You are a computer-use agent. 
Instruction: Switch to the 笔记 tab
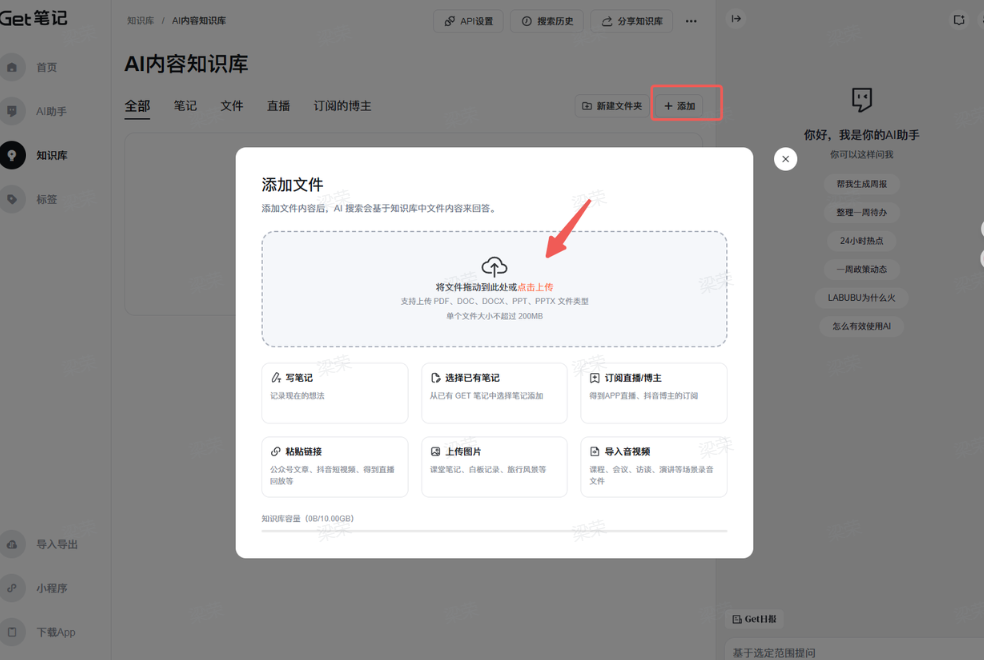coord(185,106)
